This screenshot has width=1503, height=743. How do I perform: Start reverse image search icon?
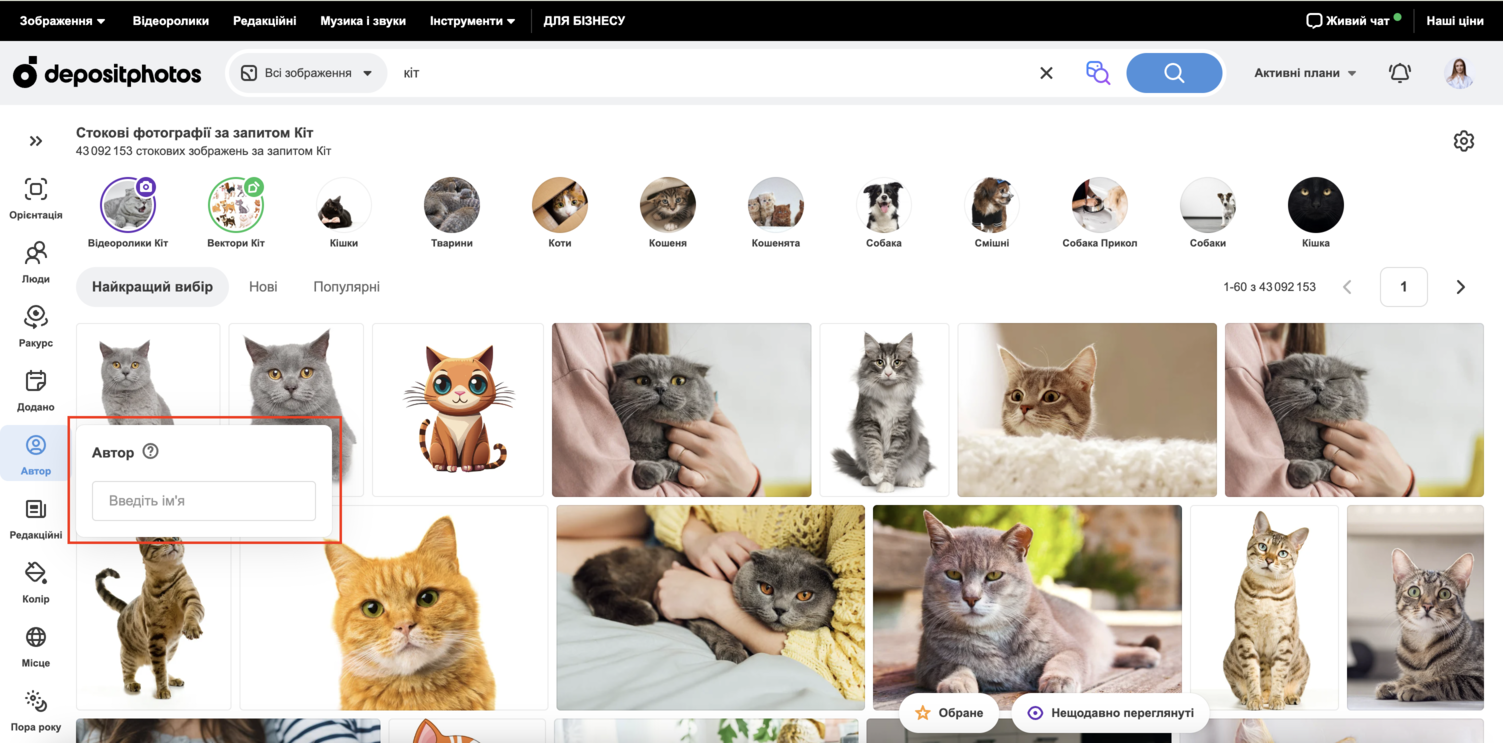1097,73
